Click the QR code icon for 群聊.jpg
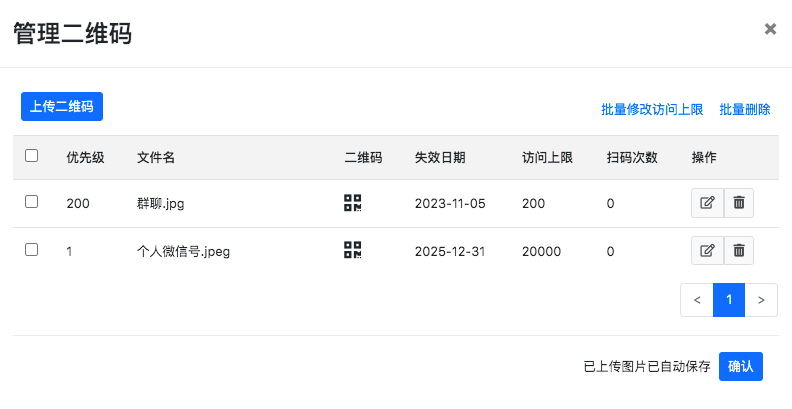 [352, 203]
